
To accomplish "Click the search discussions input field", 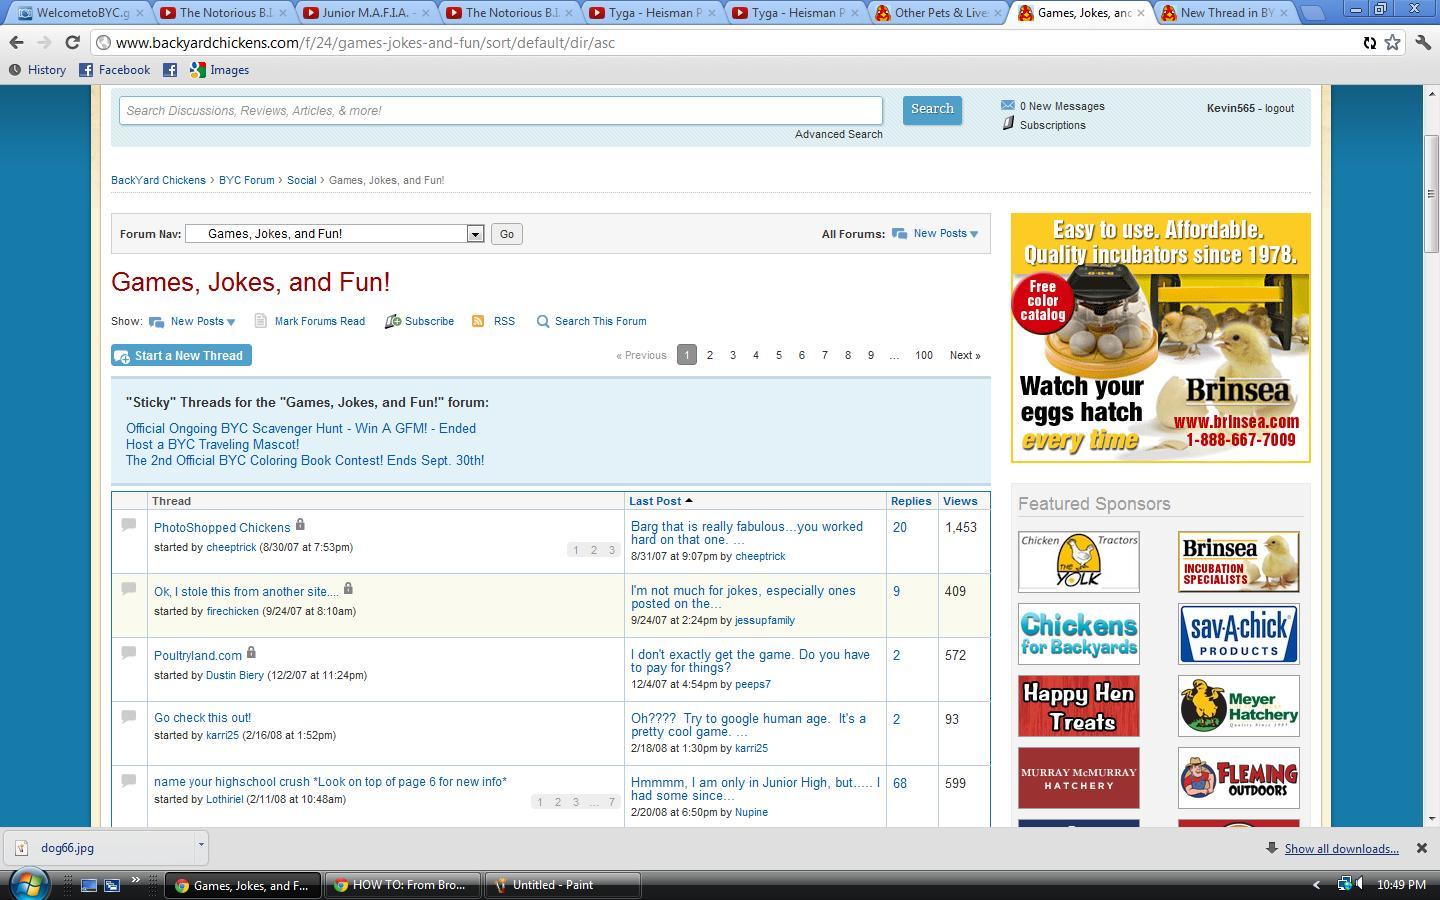I will (x=500, y=111).
